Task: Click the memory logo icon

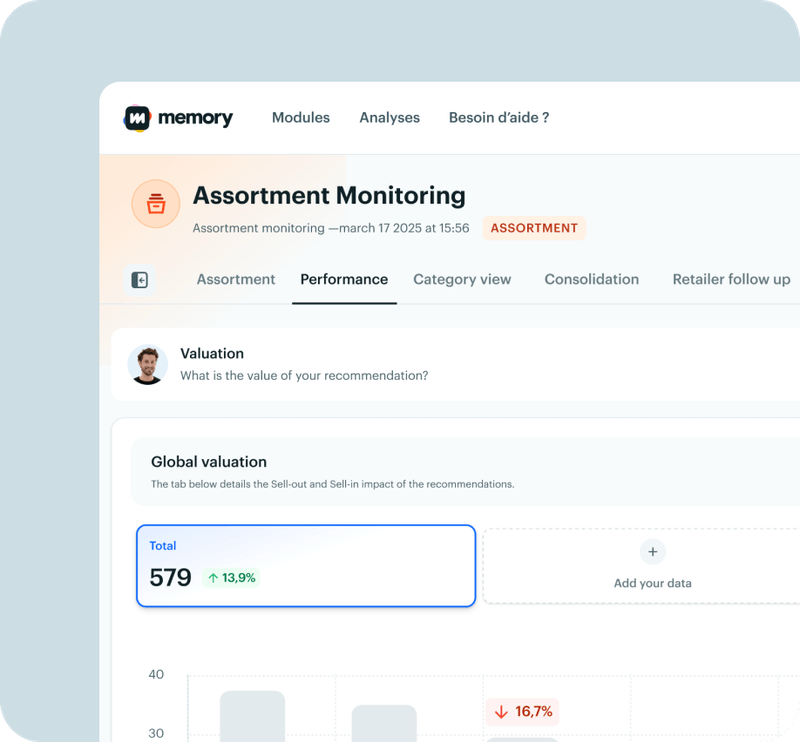Action: (137, 118)
